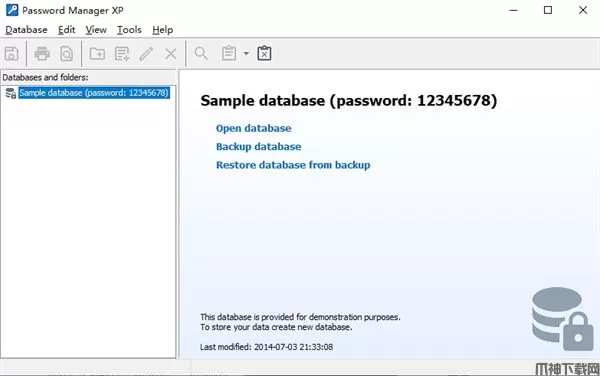
Task: Click the Search magnifier toolbar icon
Action: [x=201, y=54]
